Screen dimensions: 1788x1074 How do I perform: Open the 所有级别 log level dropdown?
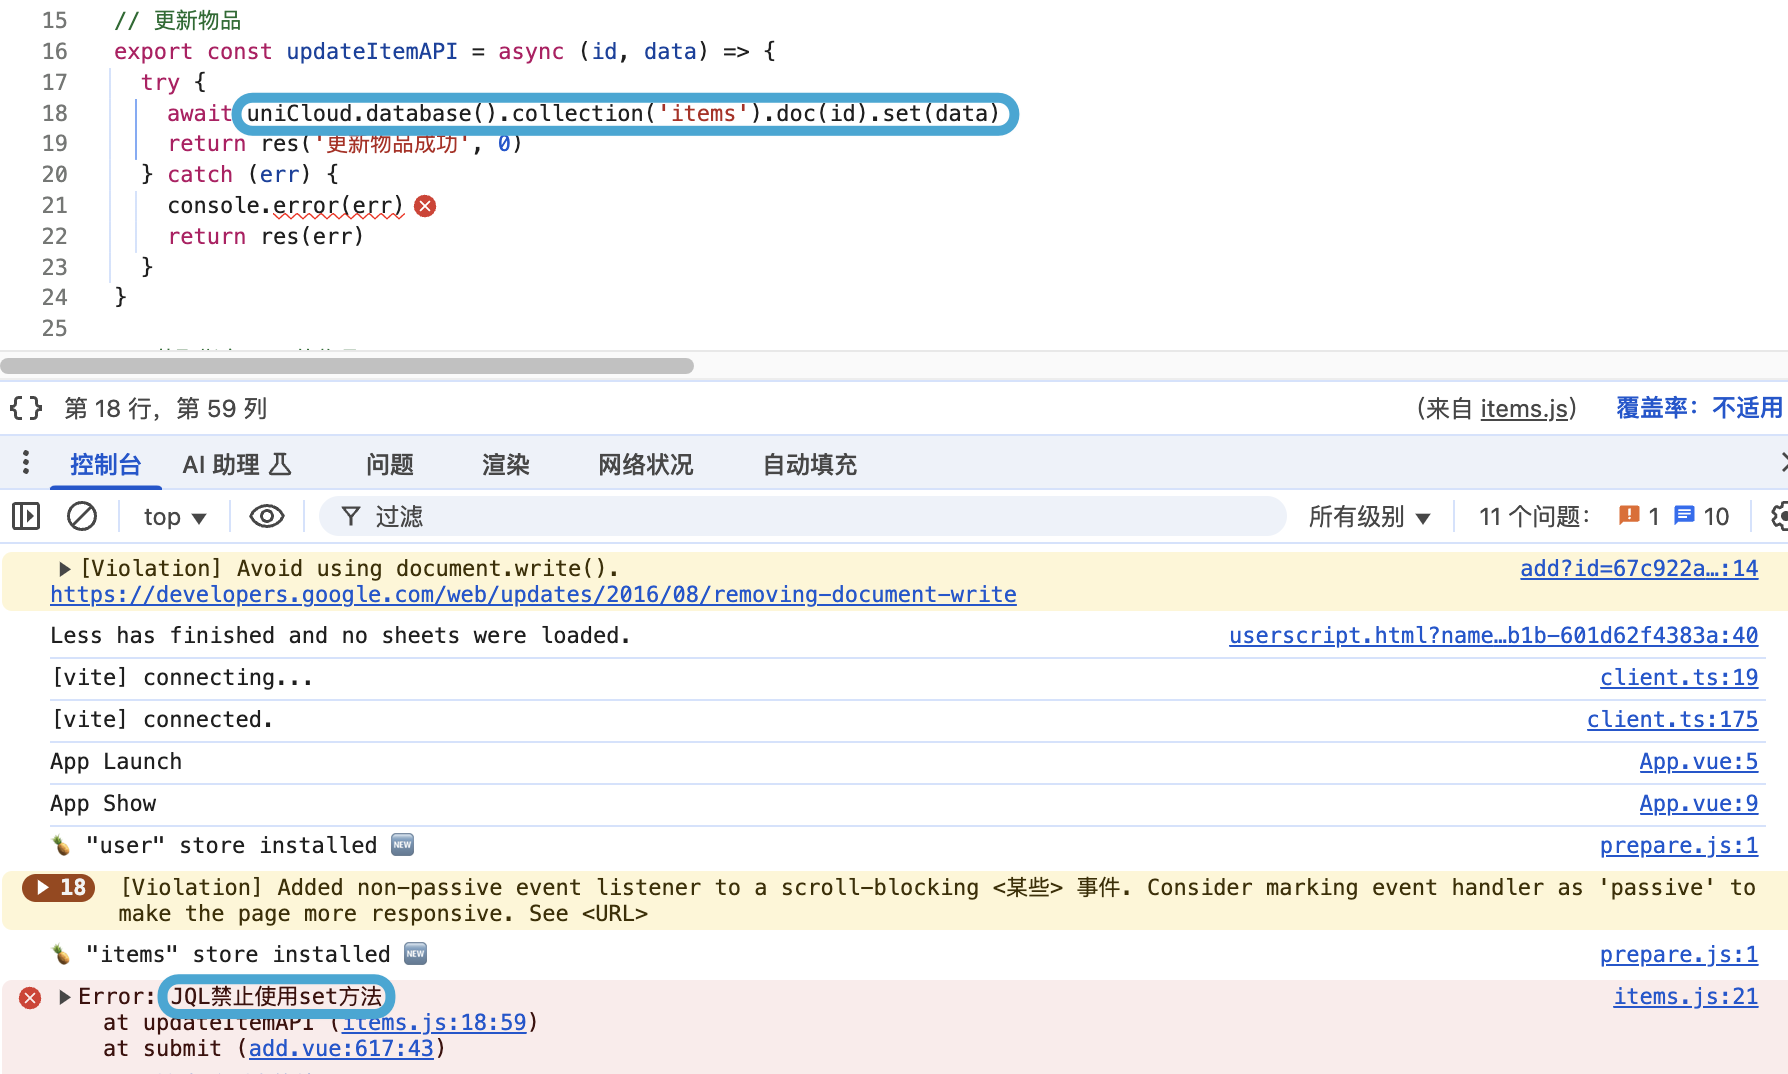pos(1369,516)
